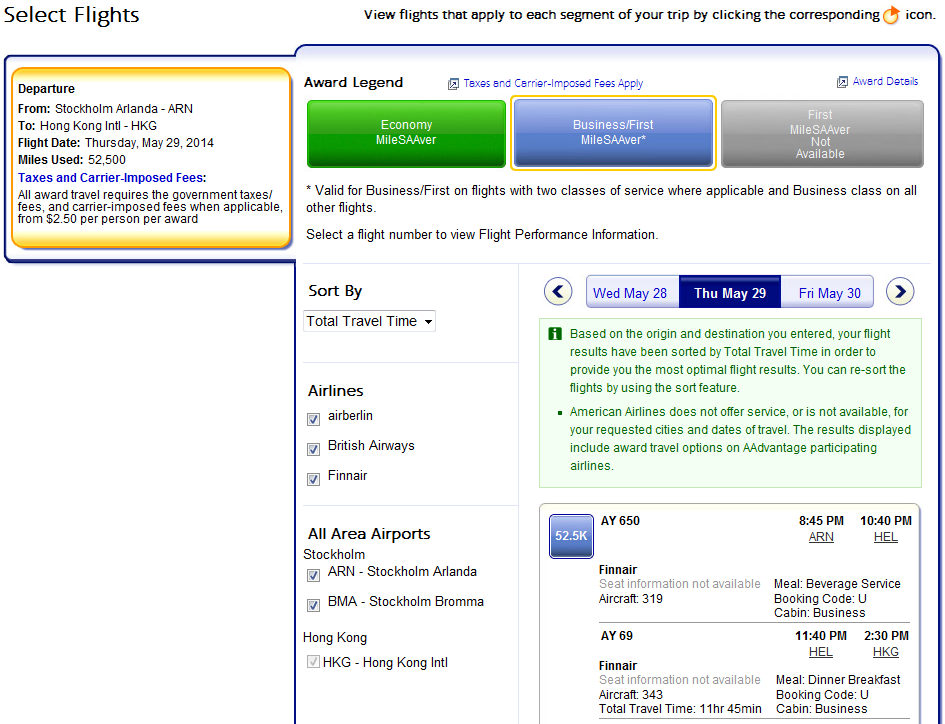Click Meal: Beverage Service text
The height and width of the screenshot is (724, 945).
[837, 584]
